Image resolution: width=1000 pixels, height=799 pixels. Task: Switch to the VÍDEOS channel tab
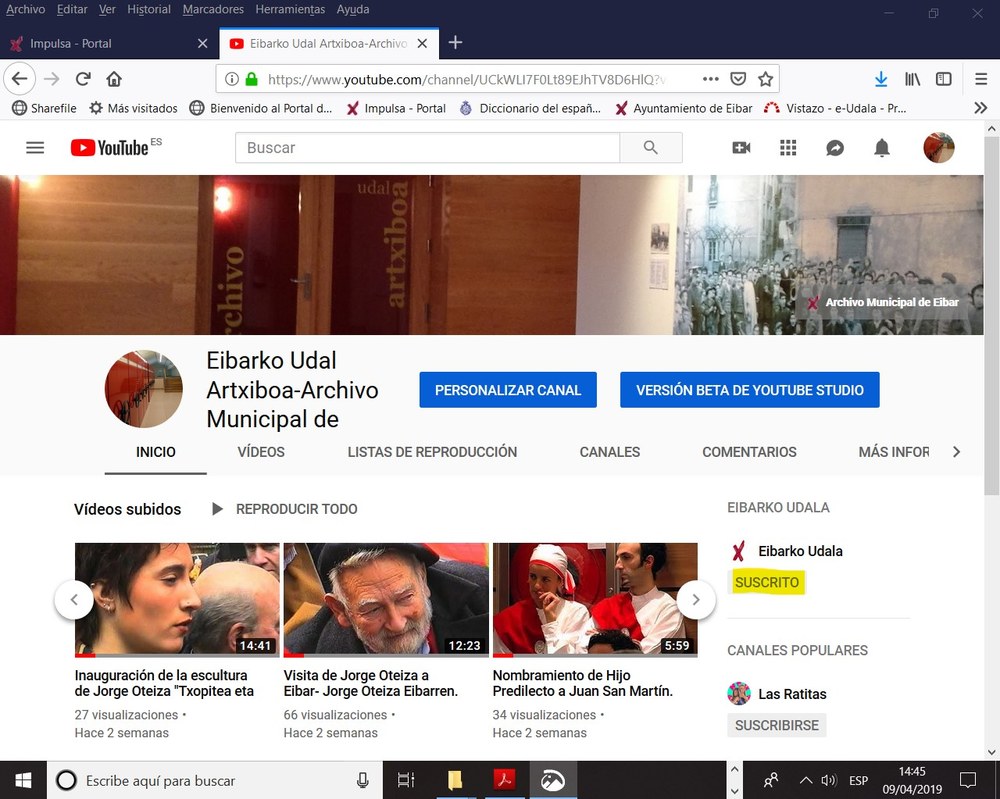click(x=261, y=452)
